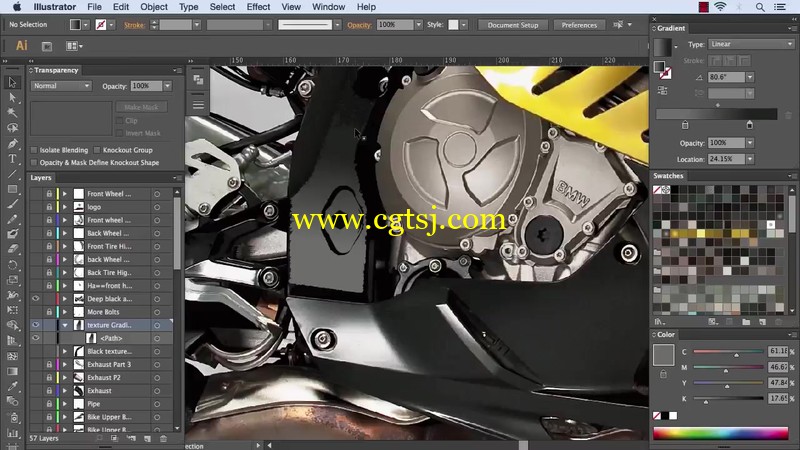Select the Magic Wand tool
Screen dimensions: 800x450
12,112
